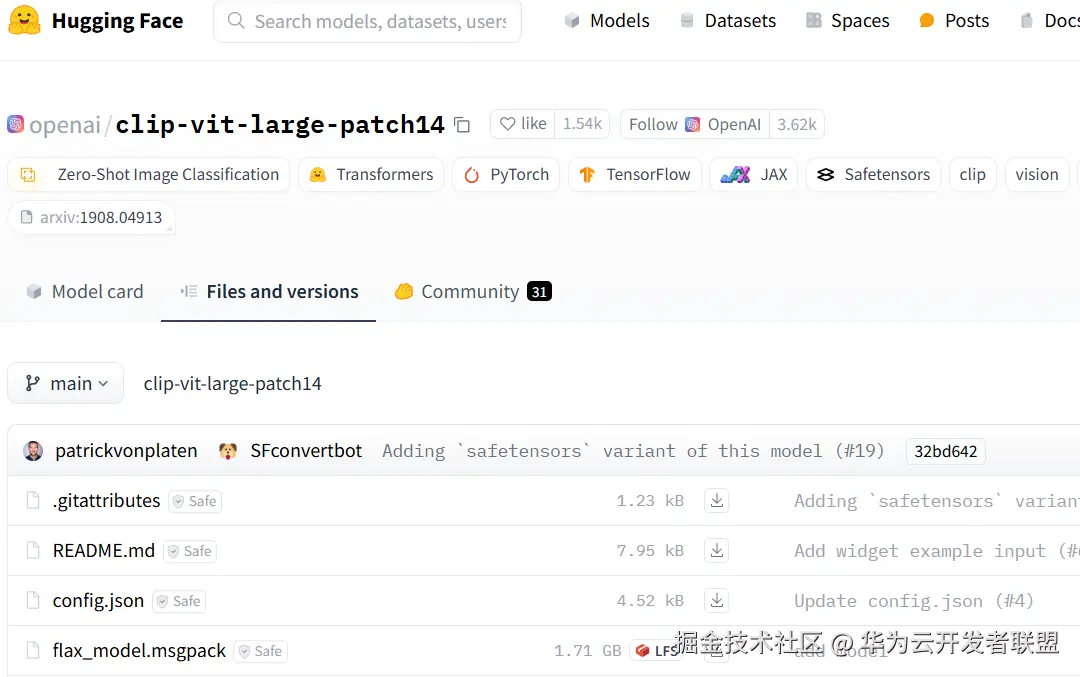Open the latest commit message about safetensors variant
This screenshot has width=1080, height=677.
pos(633,451)
